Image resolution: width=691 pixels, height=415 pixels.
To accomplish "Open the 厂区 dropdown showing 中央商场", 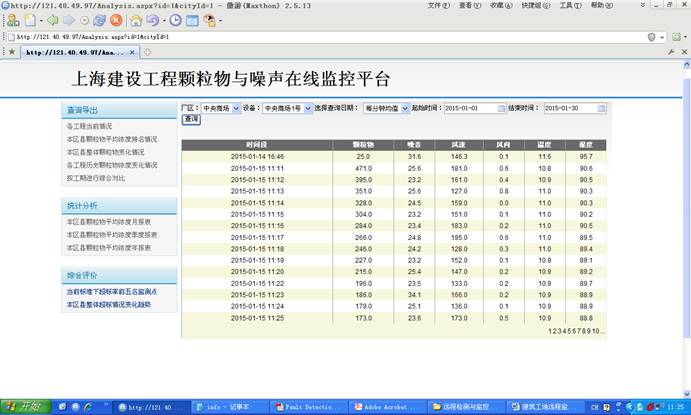I will tap(218, 107).
